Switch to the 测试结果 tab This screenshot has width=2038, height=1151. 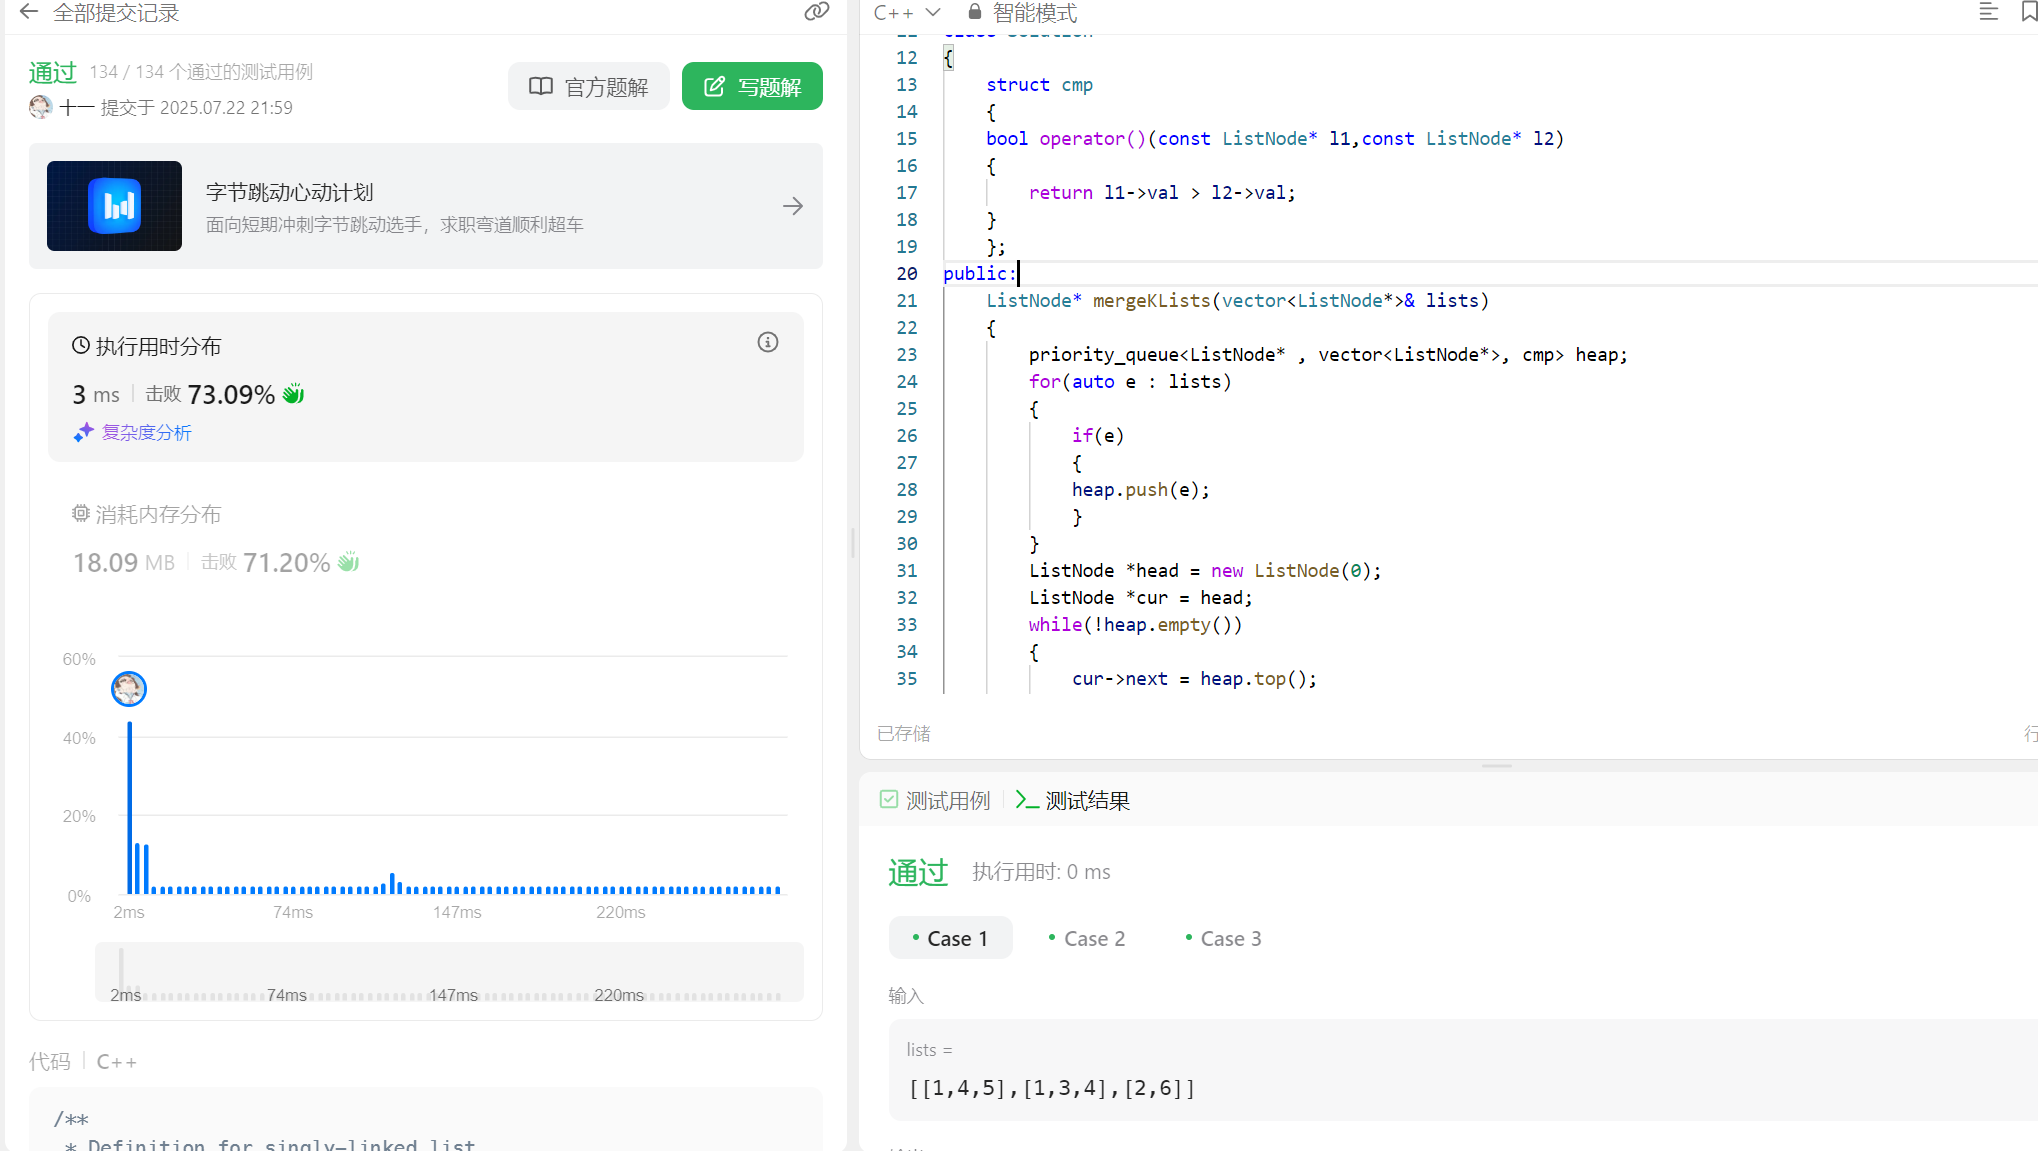coord(1072,800)
